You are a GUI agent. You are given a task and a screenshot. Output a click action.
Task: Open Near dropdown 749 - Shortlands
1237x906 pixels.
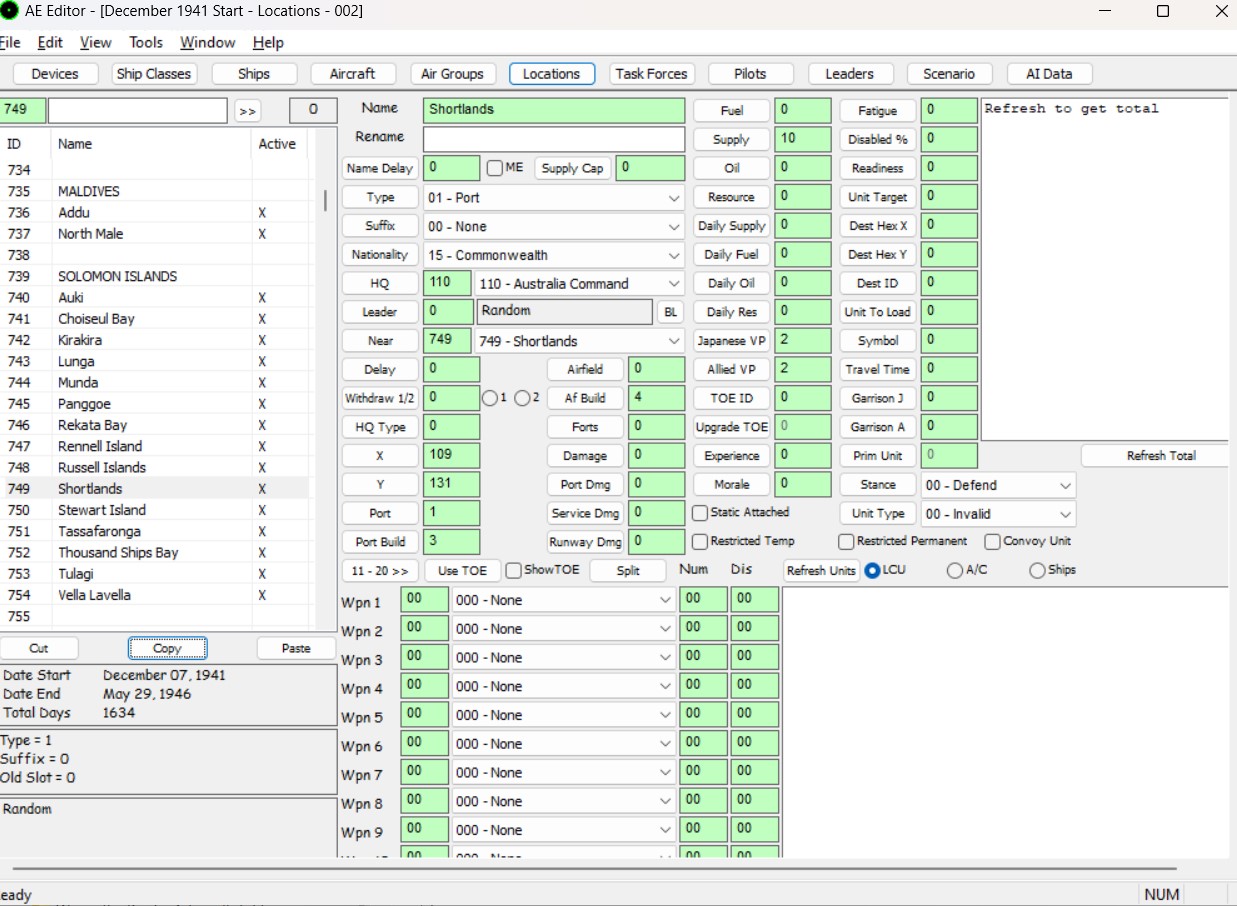point(580,341)
